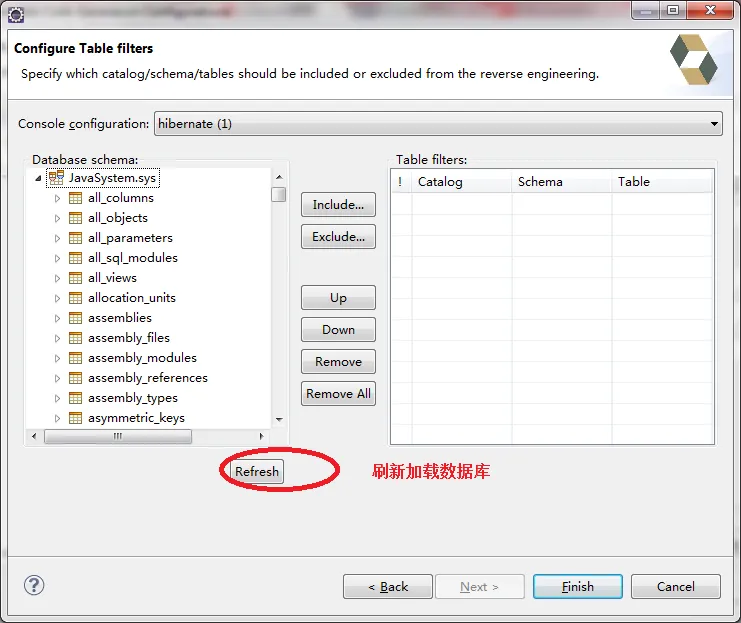741x623 pixels.
Task: Move filter Down
Action: [338, 329]
